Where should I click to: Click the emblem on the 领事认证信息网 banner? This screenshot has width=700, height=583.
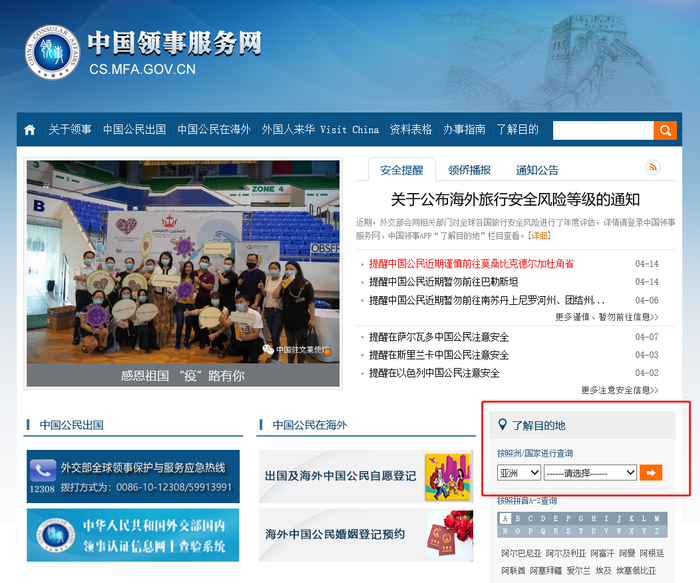pyautogui.click(x=55, y=535)
